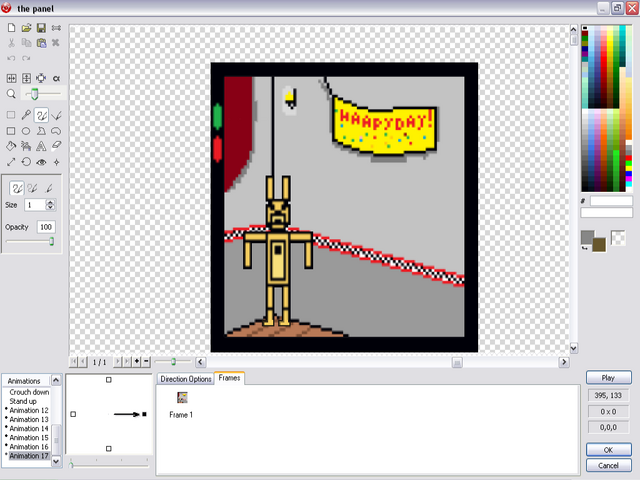The height and width of the screenshot is (480, 640).
Task: Select the Line drawing tool
Action: [56, 115]
